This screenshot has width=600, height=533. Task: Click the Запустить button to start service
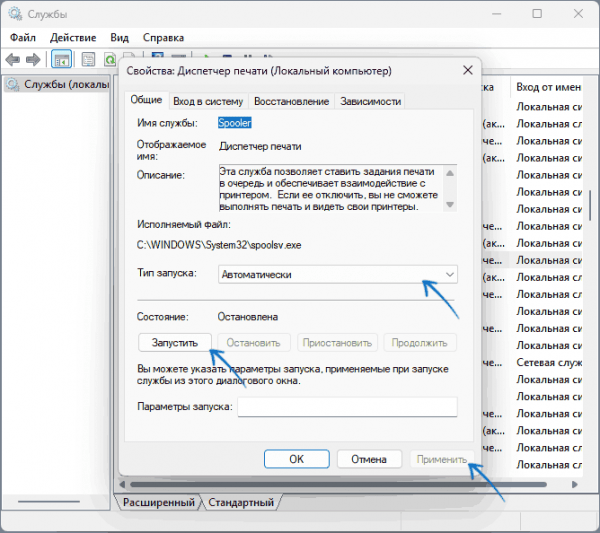(174, 342)
